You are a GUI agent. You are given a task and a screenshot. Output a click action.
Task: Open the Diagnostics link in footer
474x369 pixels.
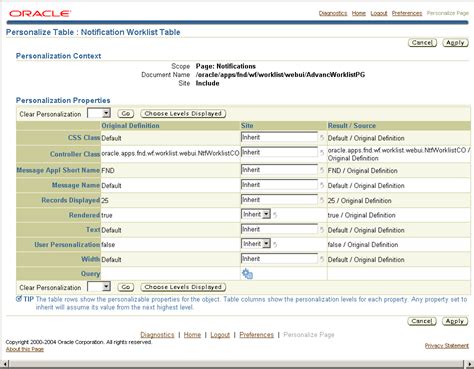157,335
